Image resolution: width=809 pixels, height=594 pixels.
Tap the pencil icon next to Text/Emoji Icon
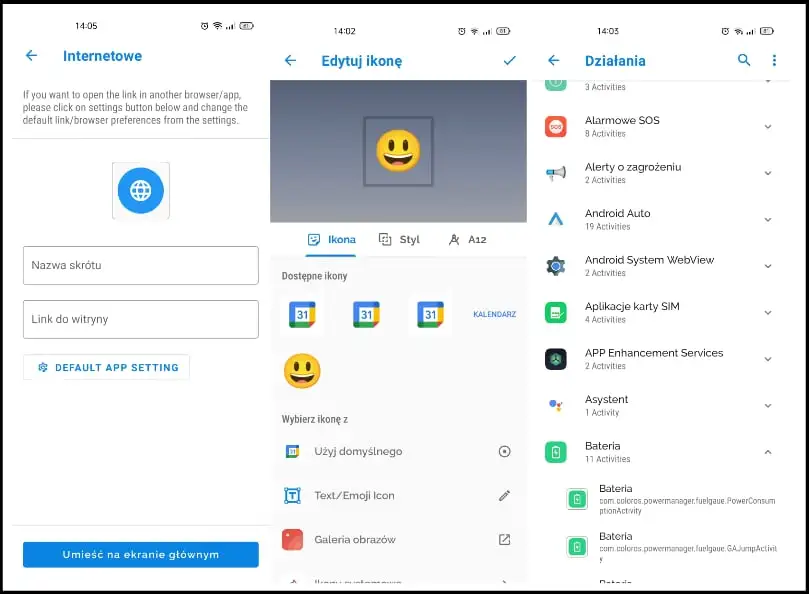pos(504,495)
